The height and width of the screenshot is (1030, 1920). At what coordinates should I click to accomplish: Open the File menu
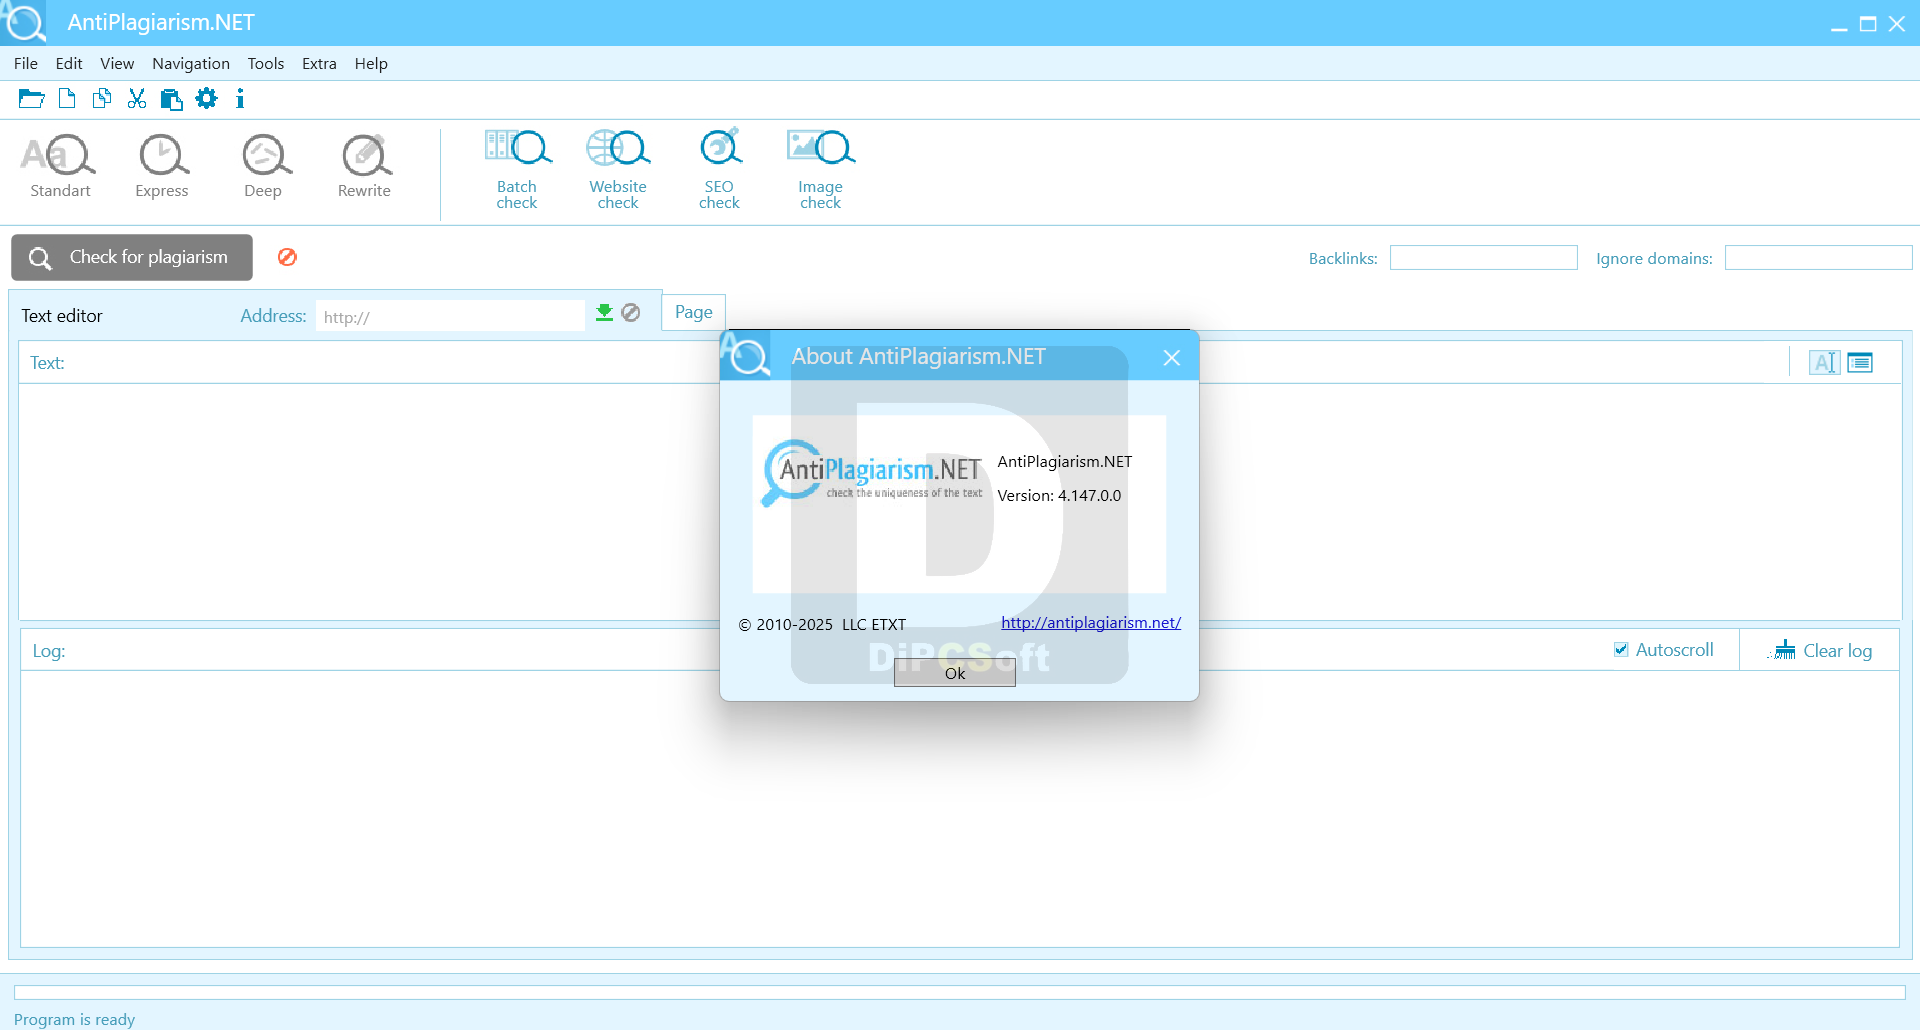(26, 64)
